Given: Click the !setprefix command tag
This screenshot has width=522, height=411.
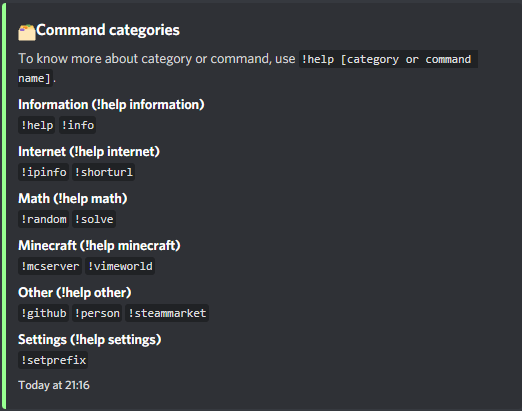Looking at the screenshot, I should [53, 360].
